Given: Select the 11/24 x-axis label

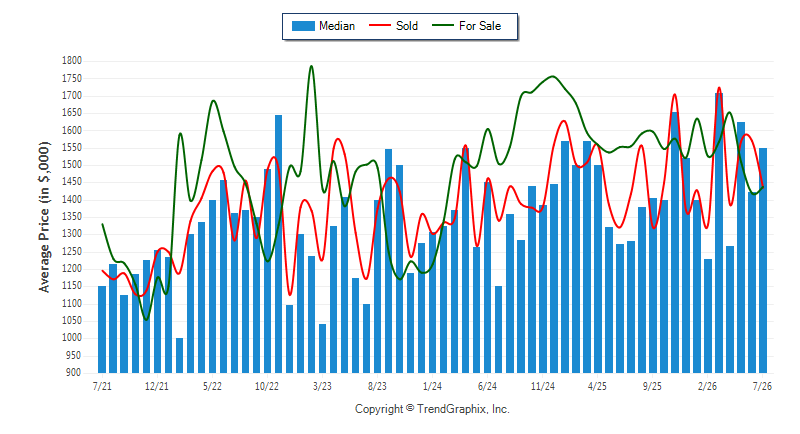Looking at the screenshot, I should pos(542,386).
